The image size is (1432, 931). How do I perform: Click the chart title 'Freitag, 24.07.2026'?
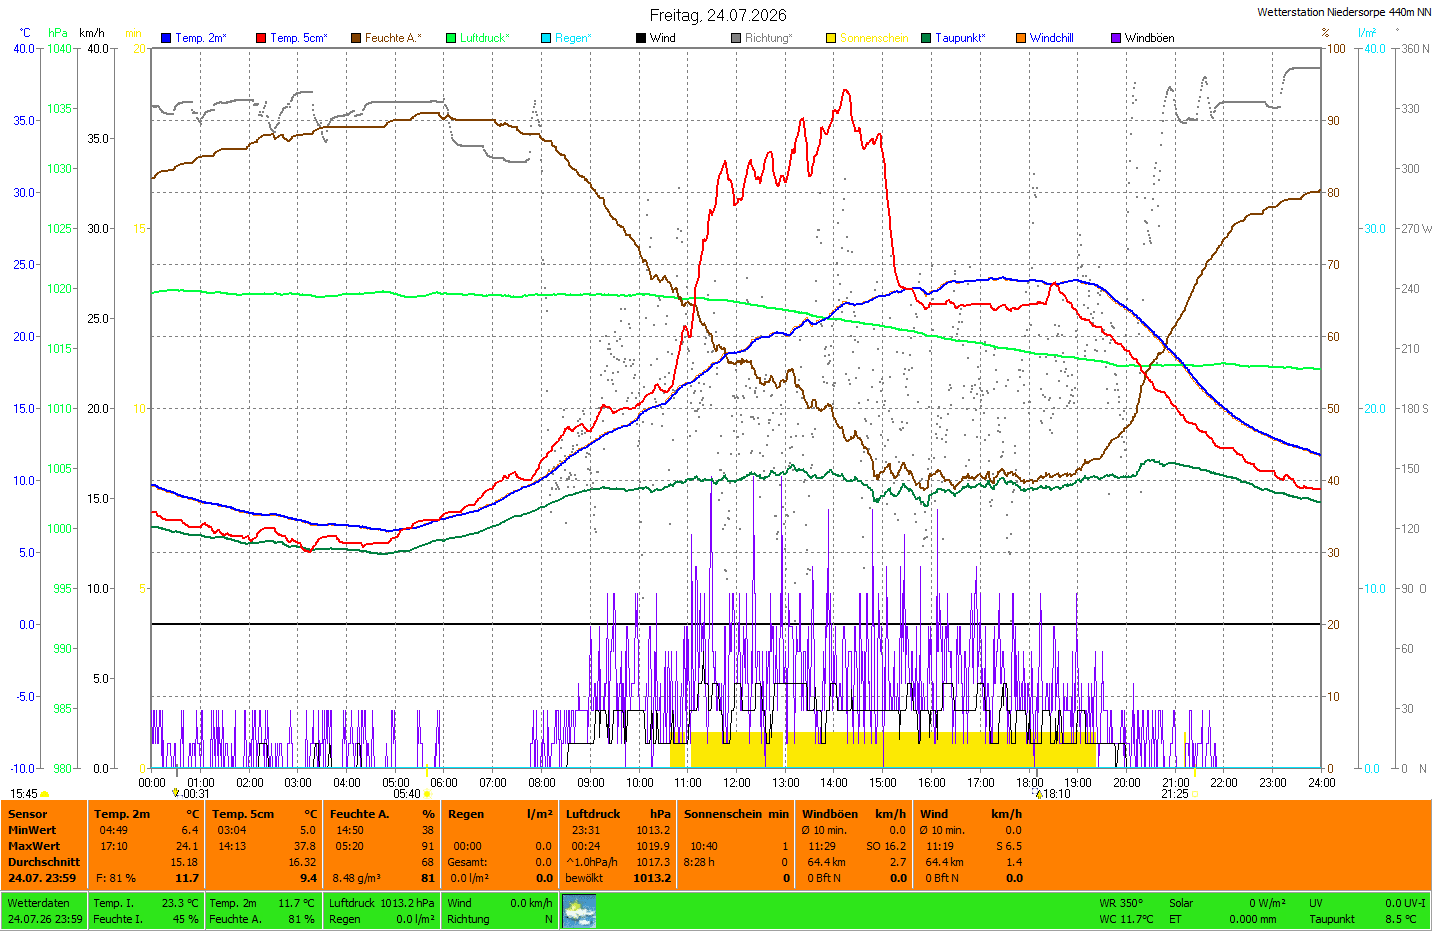(x=718, y=15)
